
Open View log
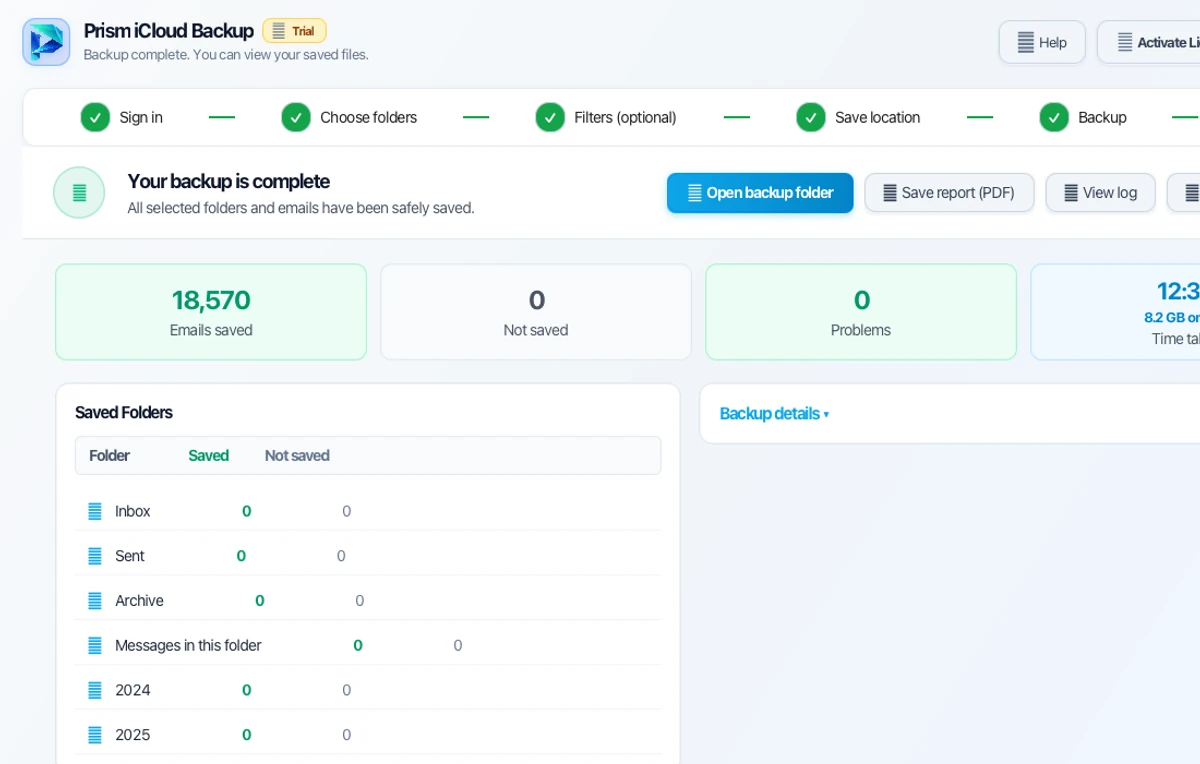click(1100, 193)
